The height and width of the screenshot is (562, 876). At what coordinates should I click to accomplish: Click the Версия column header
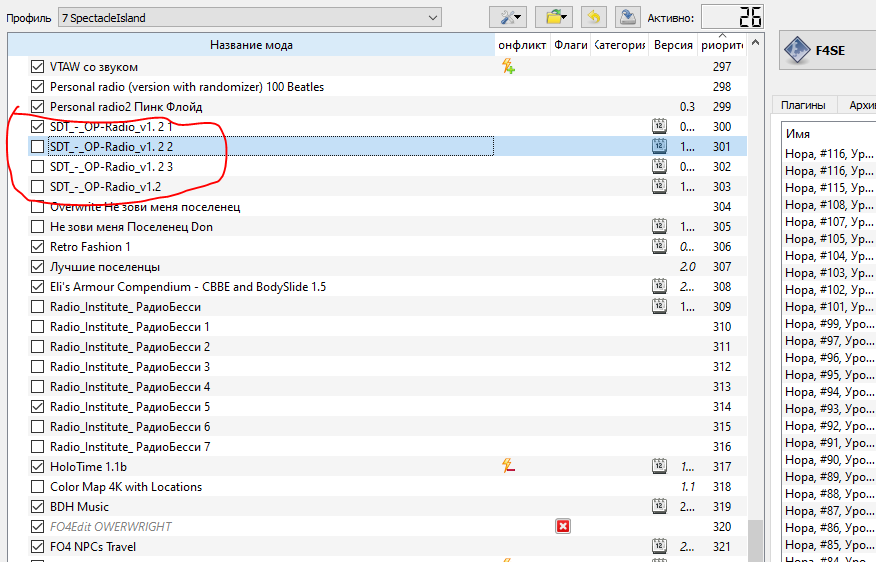(672, 45)
